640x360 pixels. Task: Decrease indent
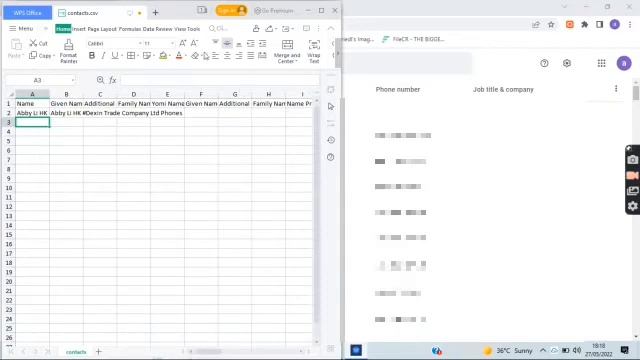(251, 43)
